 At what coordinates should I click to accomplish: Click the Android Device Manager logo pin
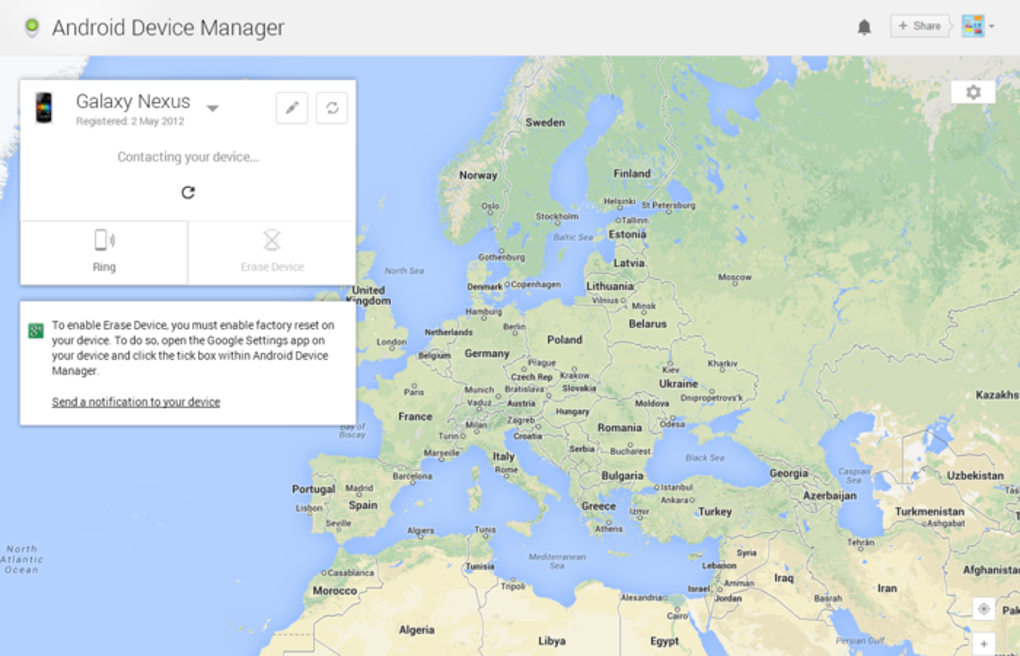click(x=31, y=27)
